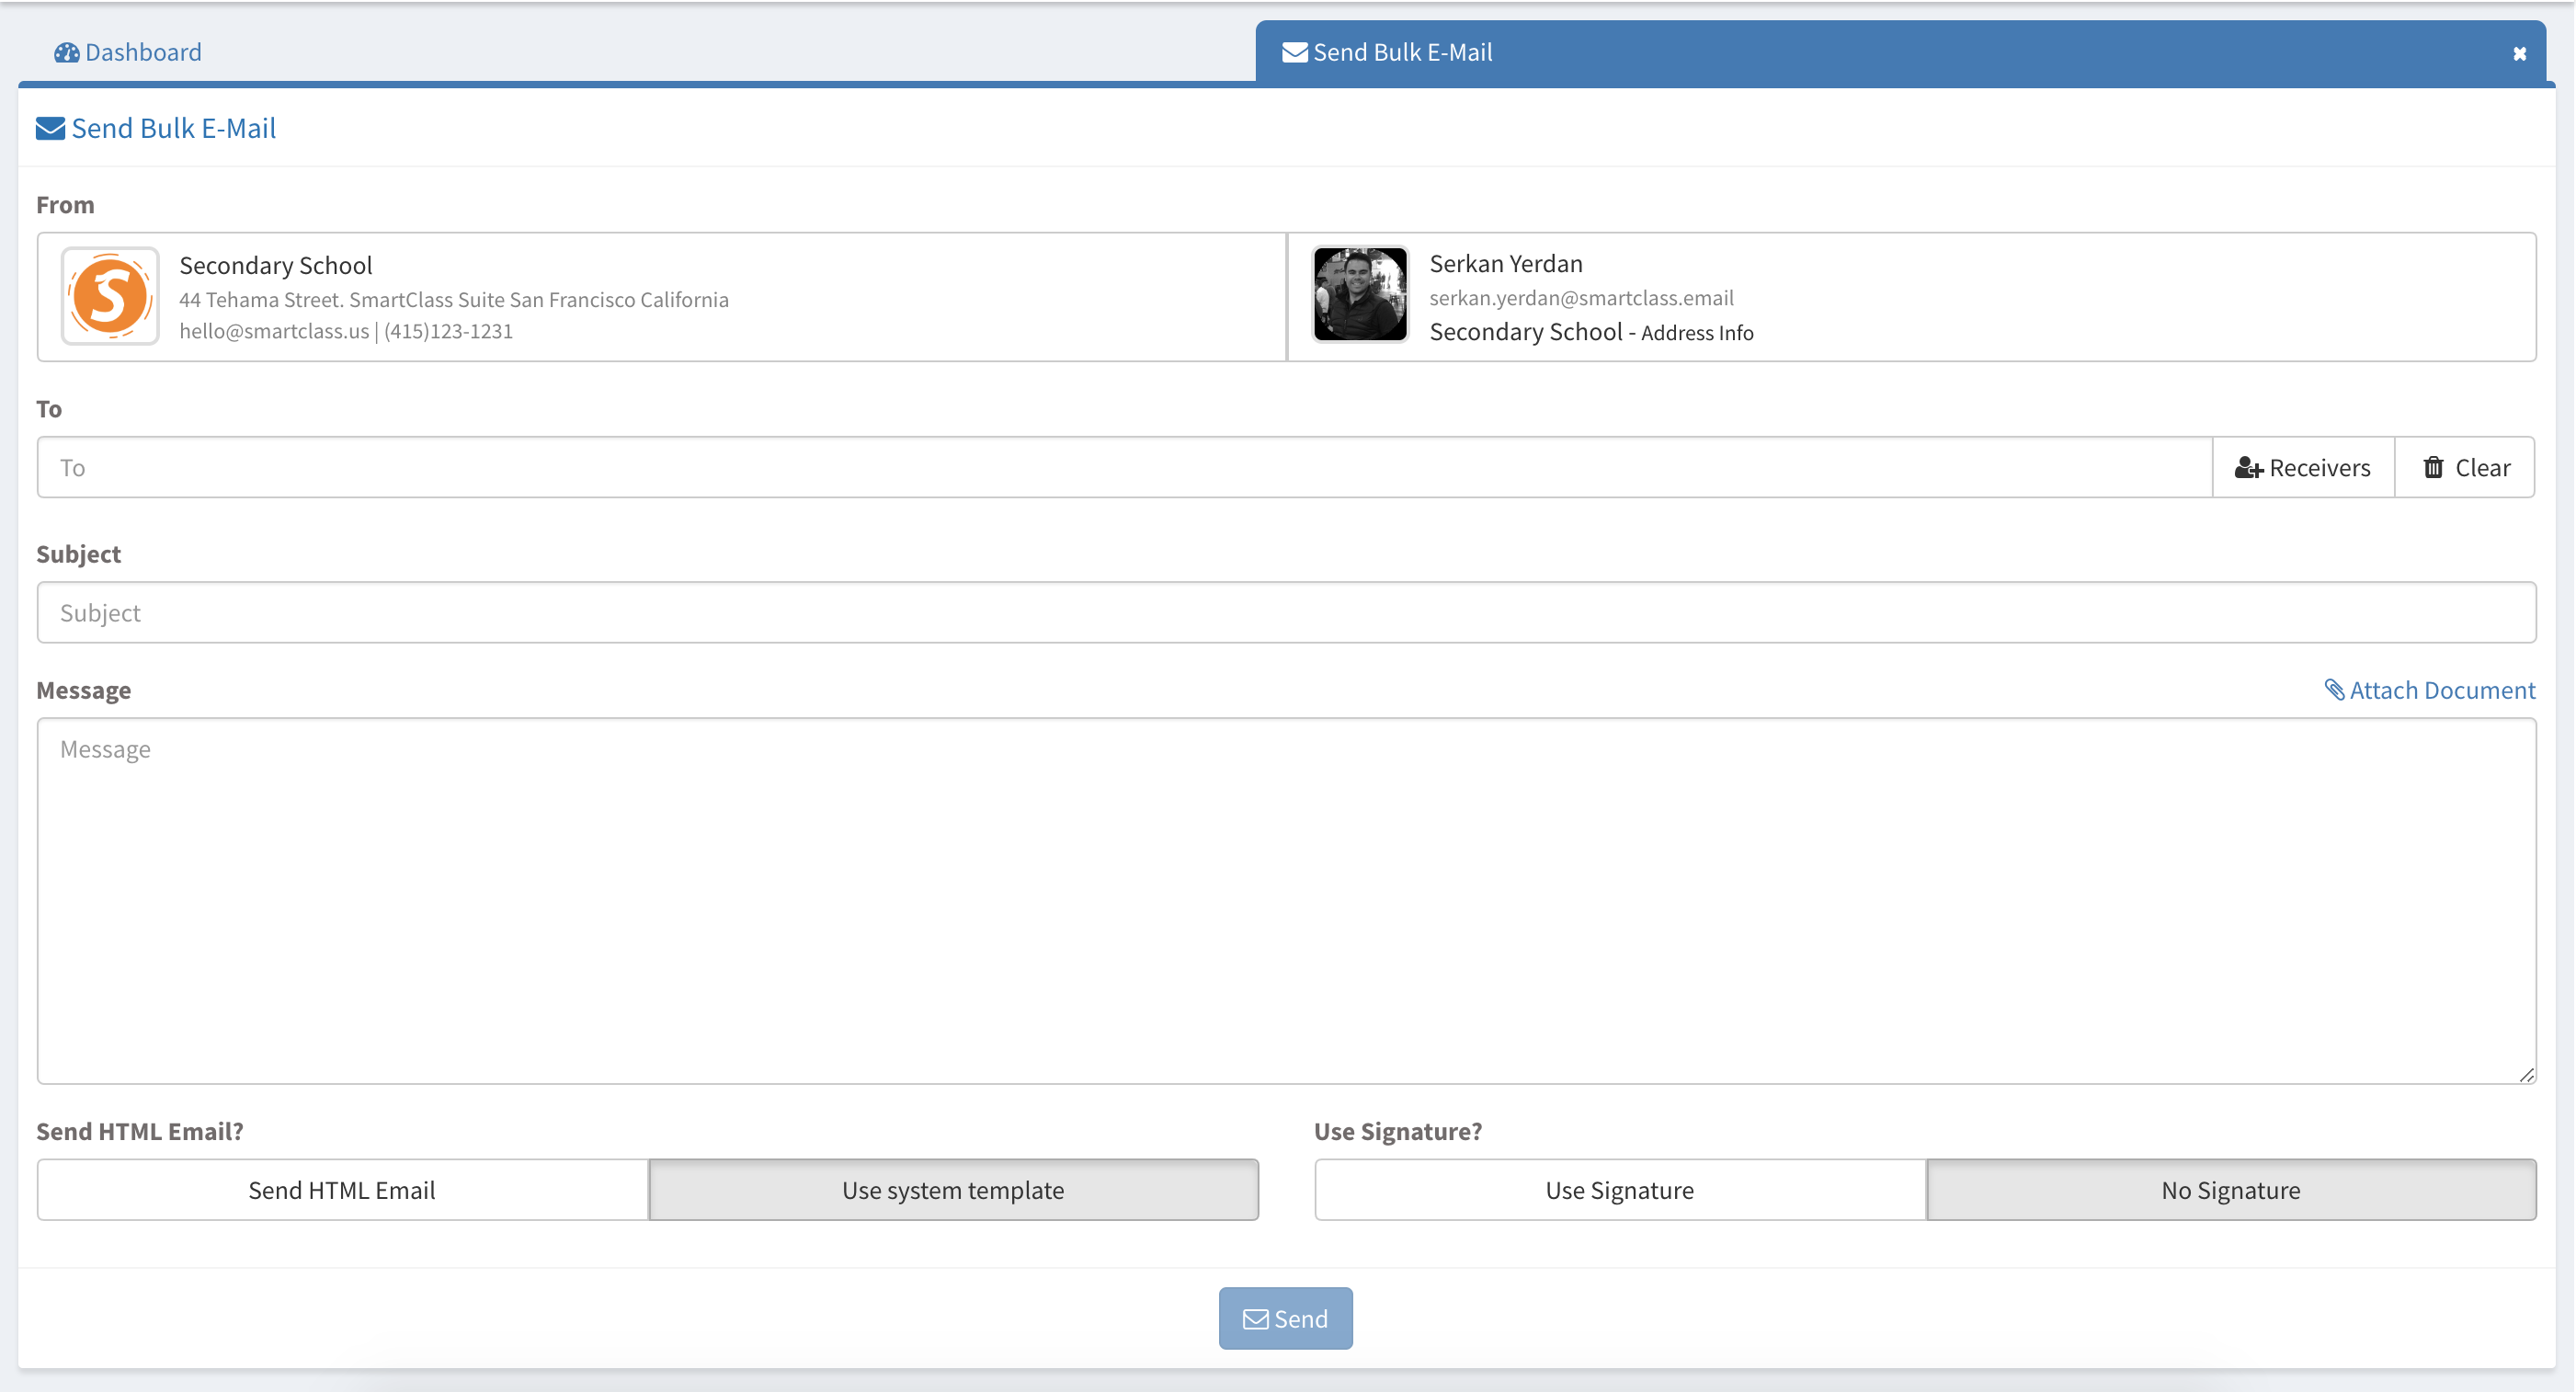The width and height of the screenshot is (2576, 1392).
Task: Close the Send Bulk E-Mail tab
Action: coord(2519,54)
